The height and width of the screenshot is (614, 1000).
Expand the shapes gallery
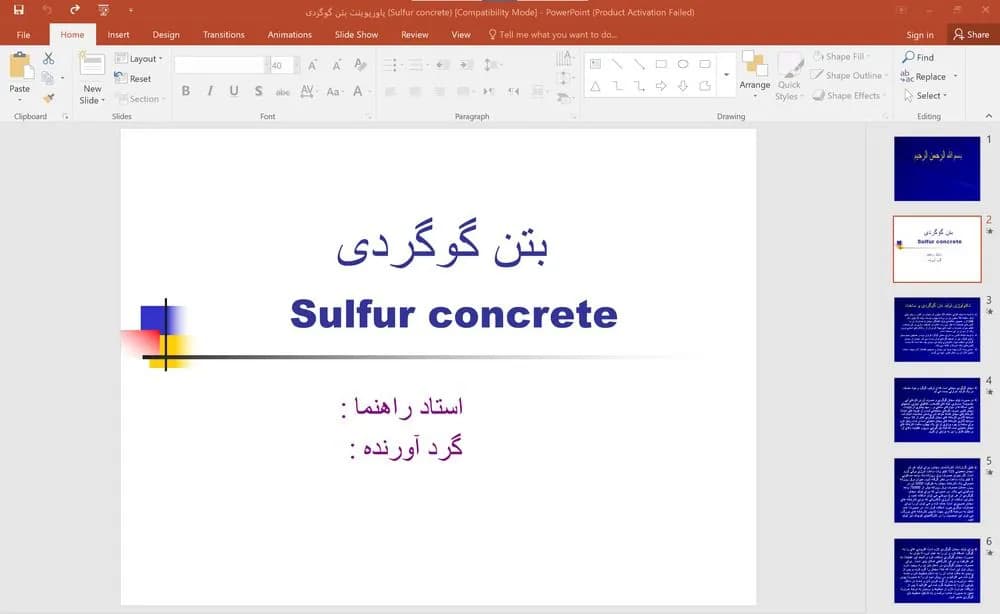(x=726, y=75)
